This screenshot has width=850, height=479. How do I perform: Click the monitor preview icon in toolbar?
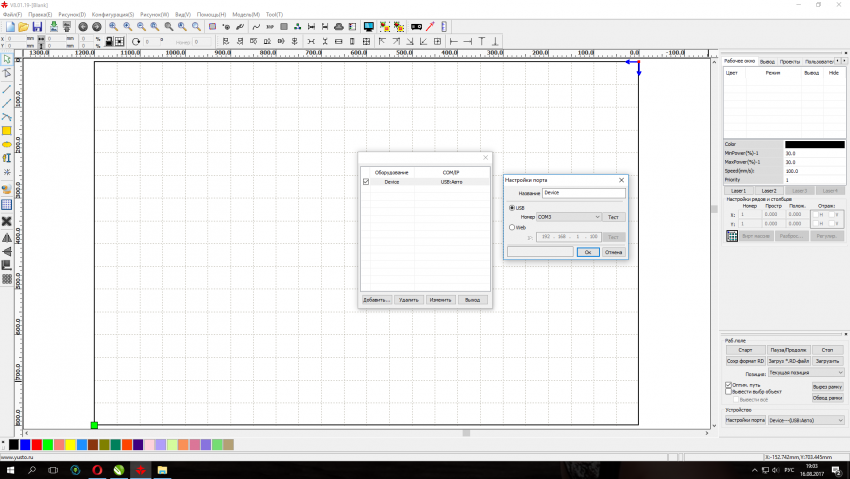pyautogui.click(x=369, y=26)
